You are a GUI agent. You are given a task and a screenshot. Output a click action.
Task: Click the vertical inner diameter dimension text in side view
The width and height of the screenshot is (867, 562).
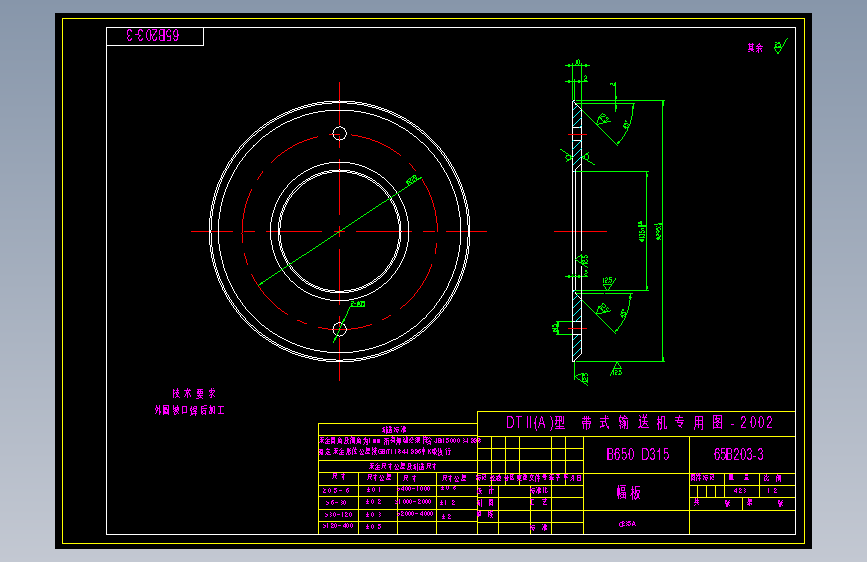coord(641,231)
